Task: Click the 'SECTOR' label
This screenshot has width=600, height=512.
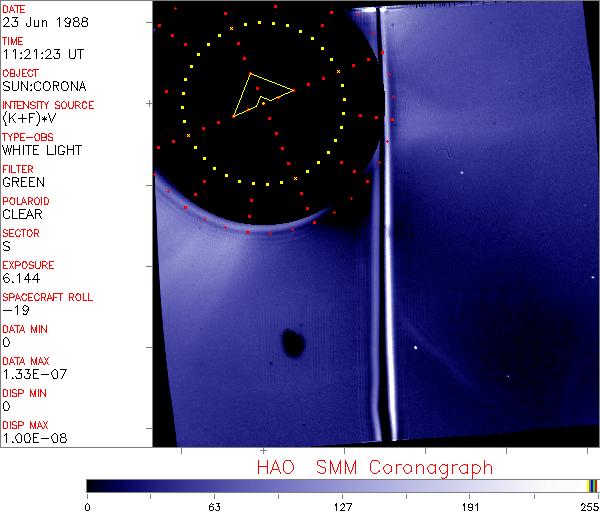Action: point(20,233)
